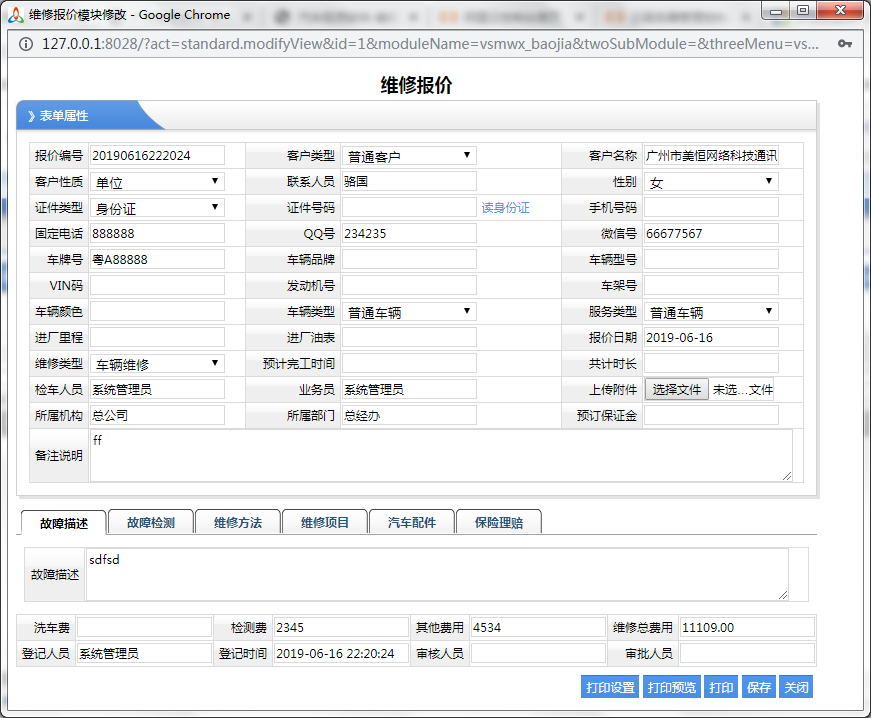Expand the 性别 dropdown
Image resolution: width=871 pixels, height=718 pixels.
coord(711,182)
